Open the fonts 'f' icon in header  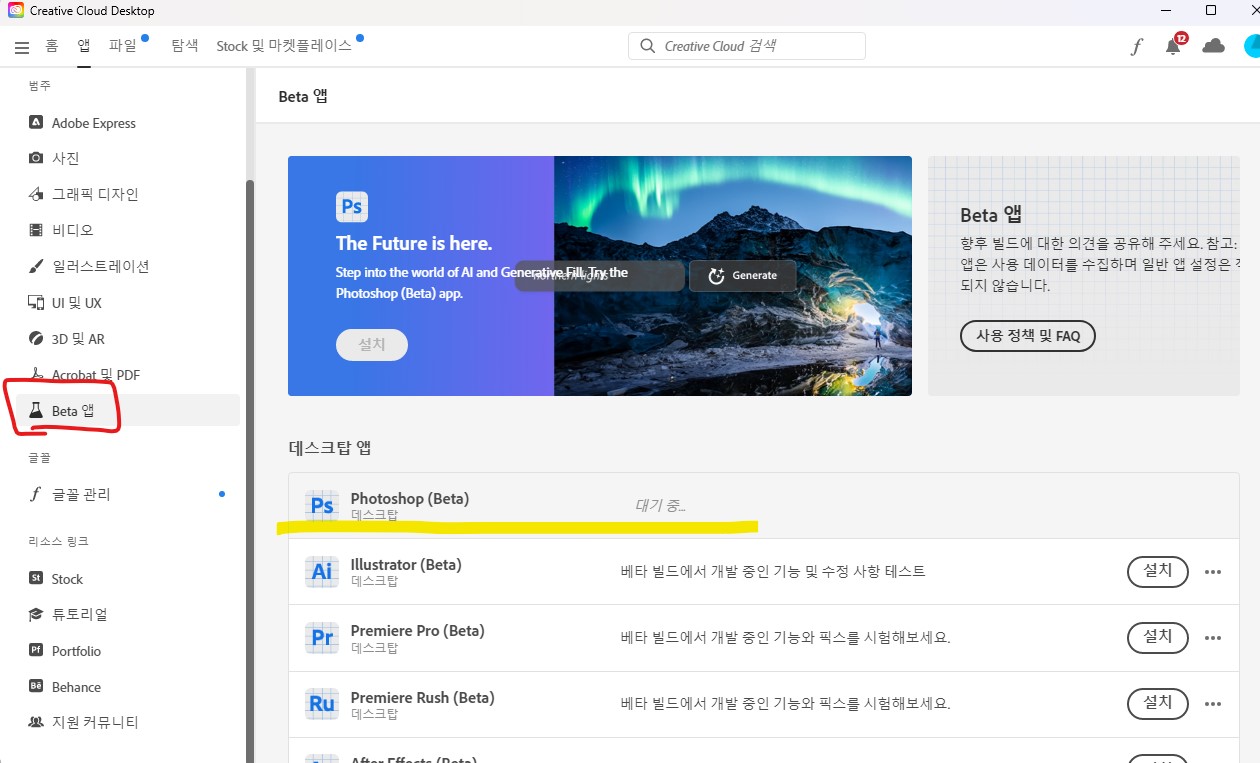(x=1136, y=47)
